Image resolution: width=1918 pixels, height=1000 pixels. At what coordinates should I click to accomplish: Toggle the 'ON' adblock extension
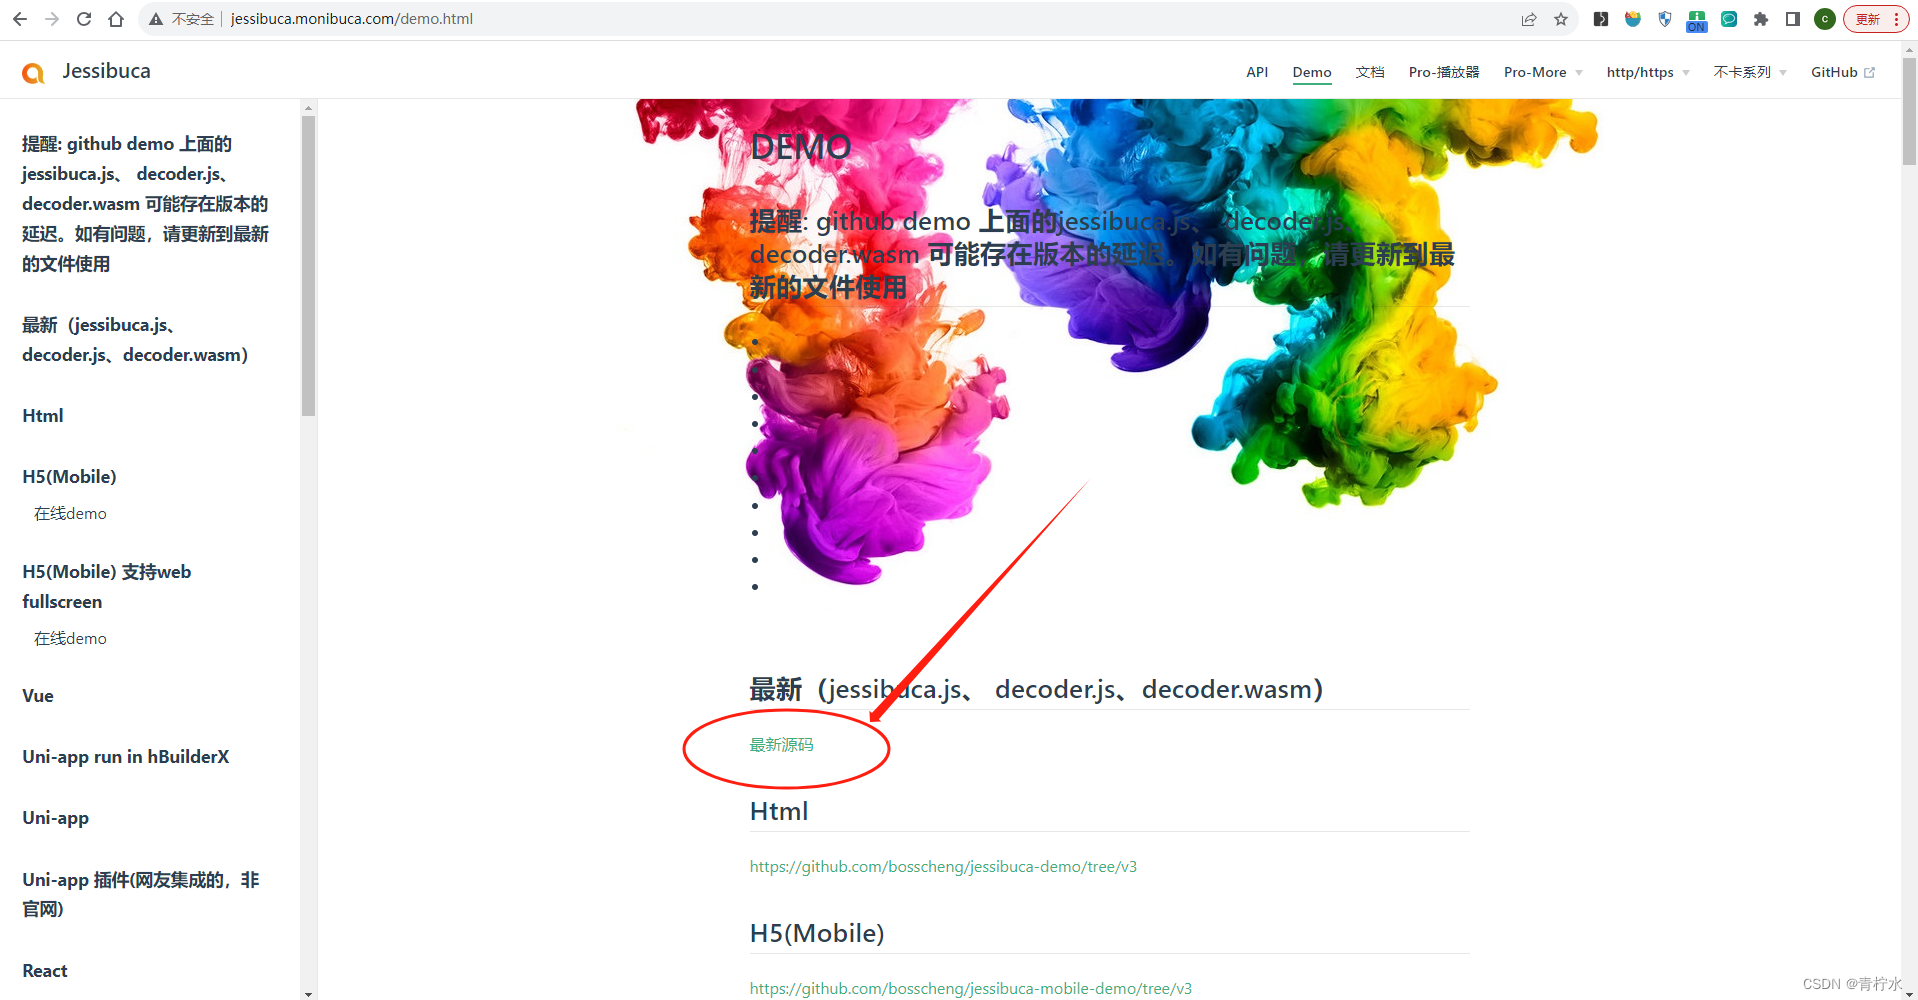point(1696,19)
